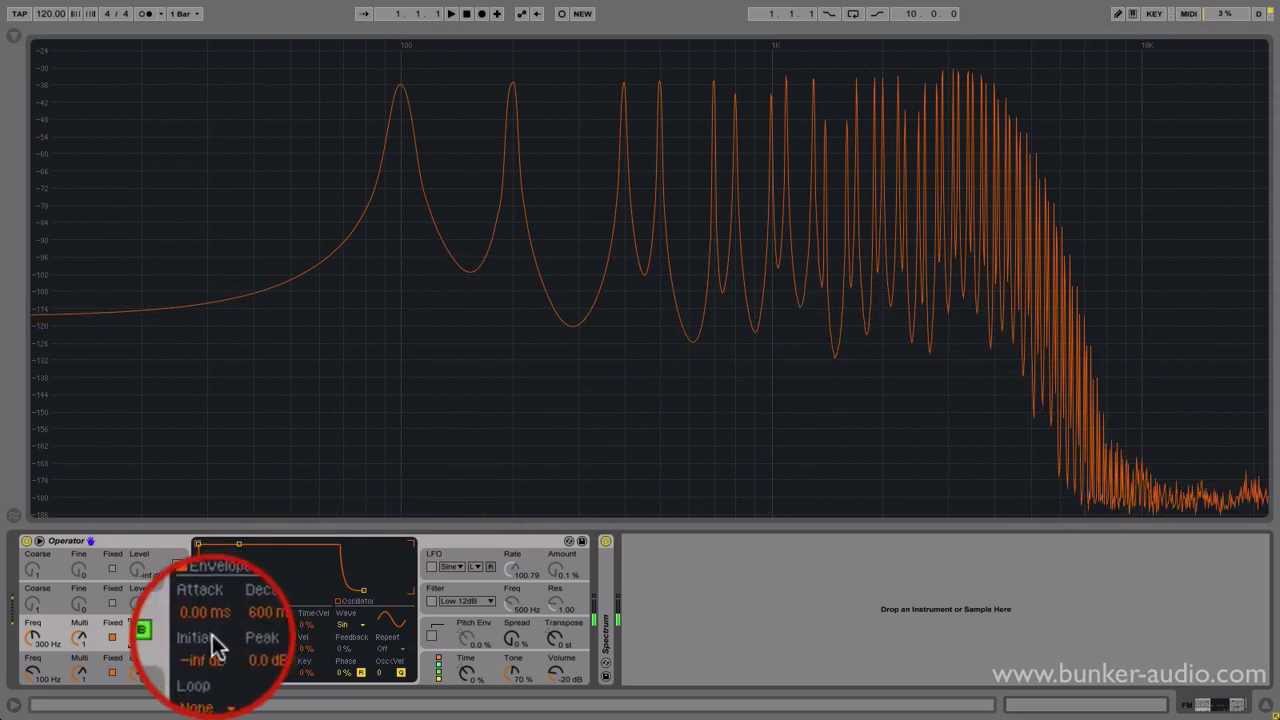Screen dimensions: 1280x720
Task: Adjust the LFO Amount knob
Action: pyautogui.click(x=556, y=568)
